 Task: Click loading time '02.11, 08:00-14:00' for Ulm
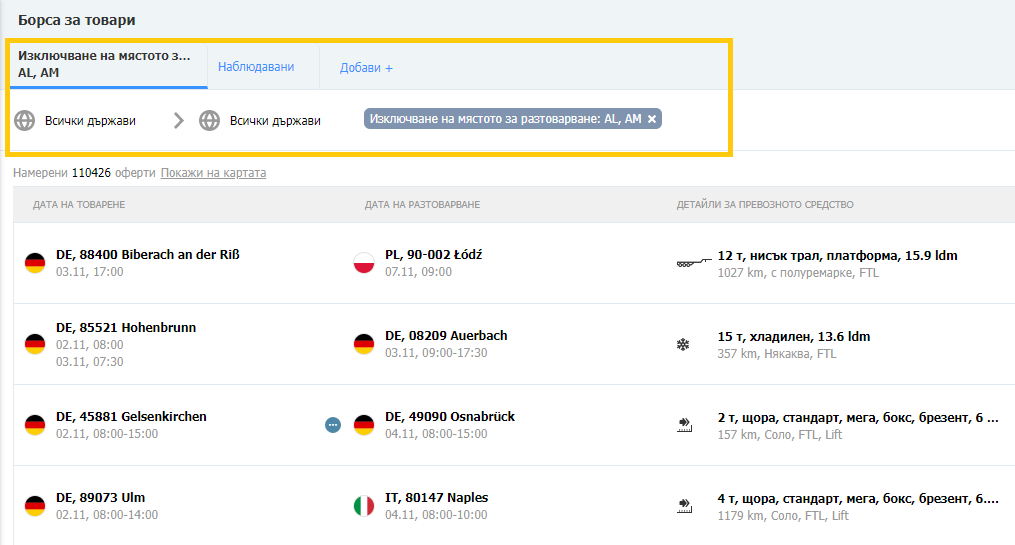pos(107,515)
